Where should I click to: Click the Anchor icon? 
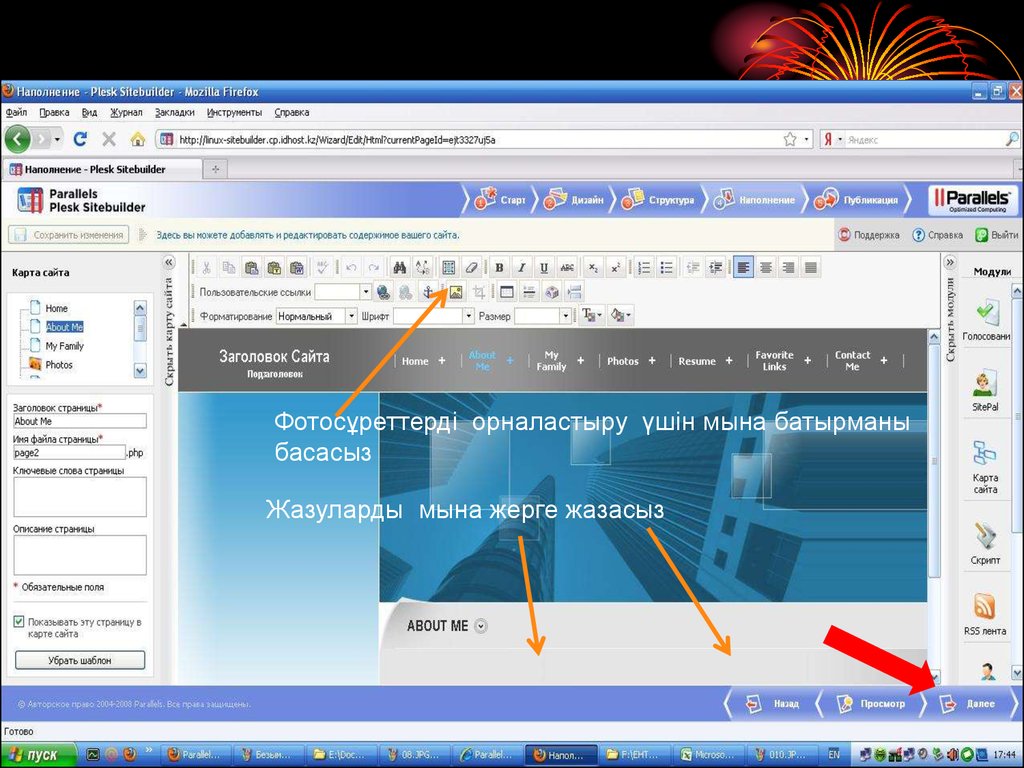(x=428, y=293)
